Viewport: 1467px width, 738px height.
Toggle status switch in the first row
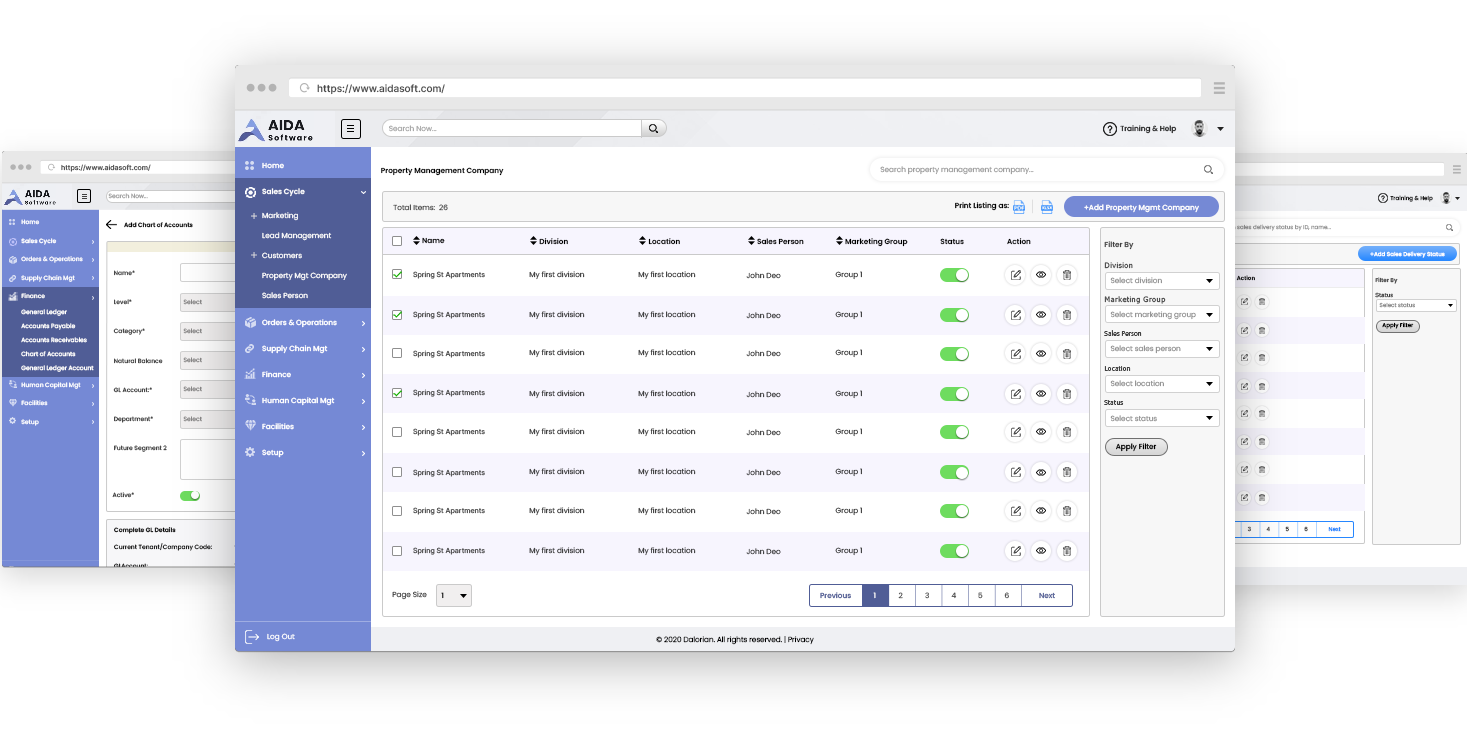pyautogui.click(x=954, y=275)
